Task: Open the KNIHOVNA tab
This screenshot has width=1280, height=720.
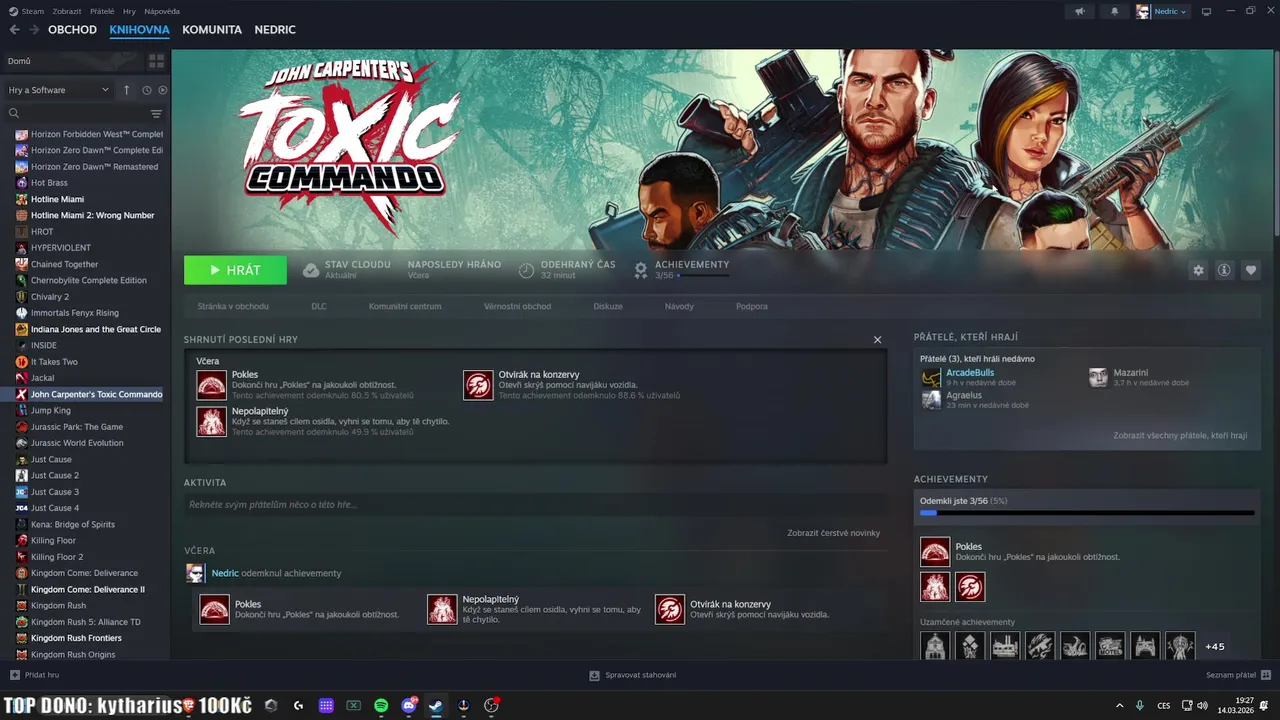Action: coord(139,30)
